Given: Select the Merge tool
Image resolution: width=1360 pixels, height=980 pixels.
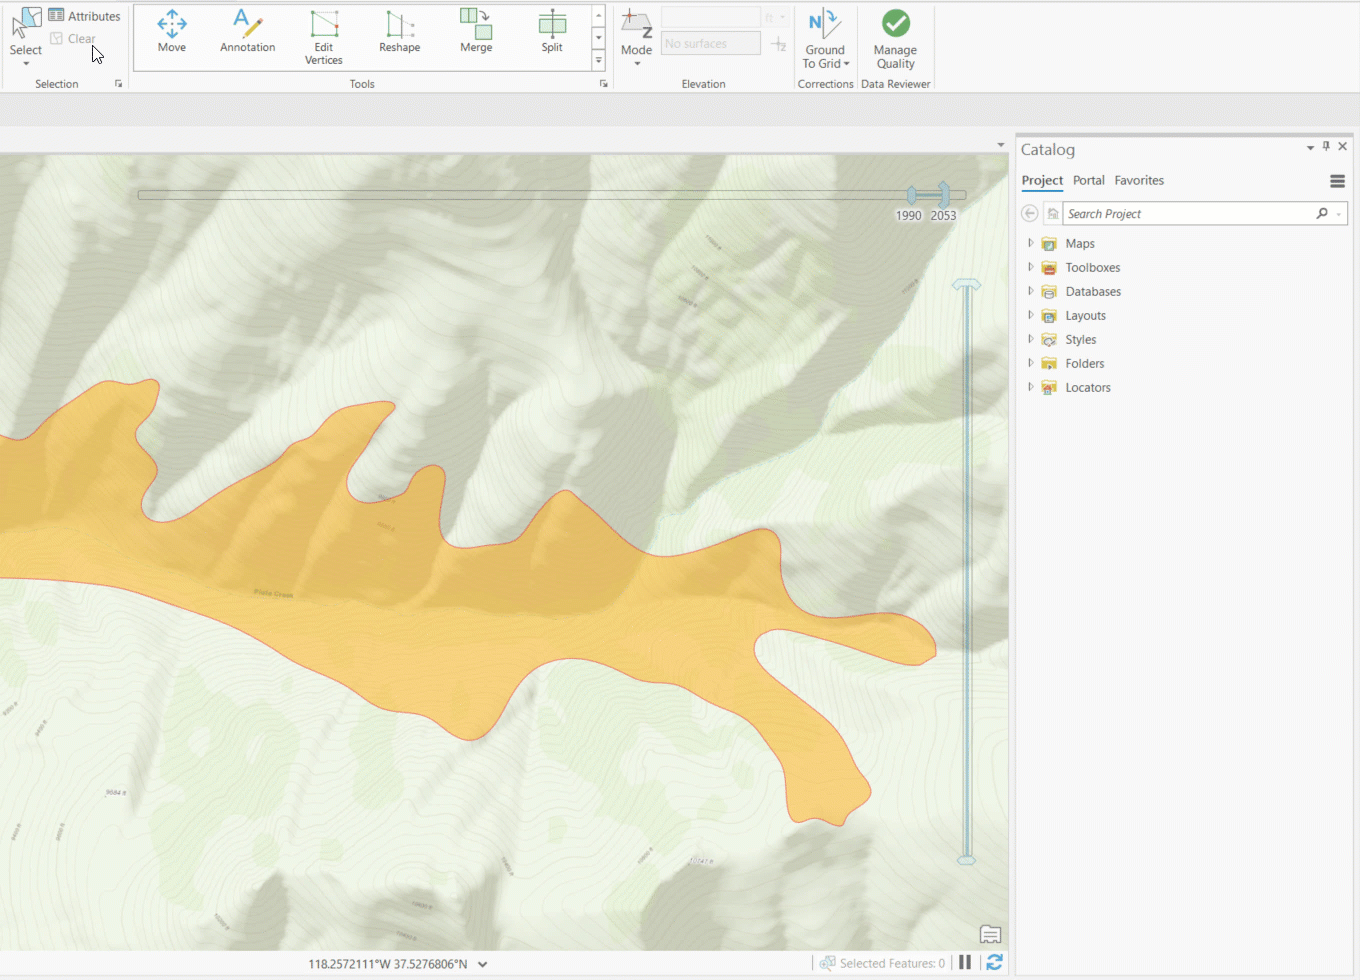Looking at the screenshot, I should pos(476,32).
